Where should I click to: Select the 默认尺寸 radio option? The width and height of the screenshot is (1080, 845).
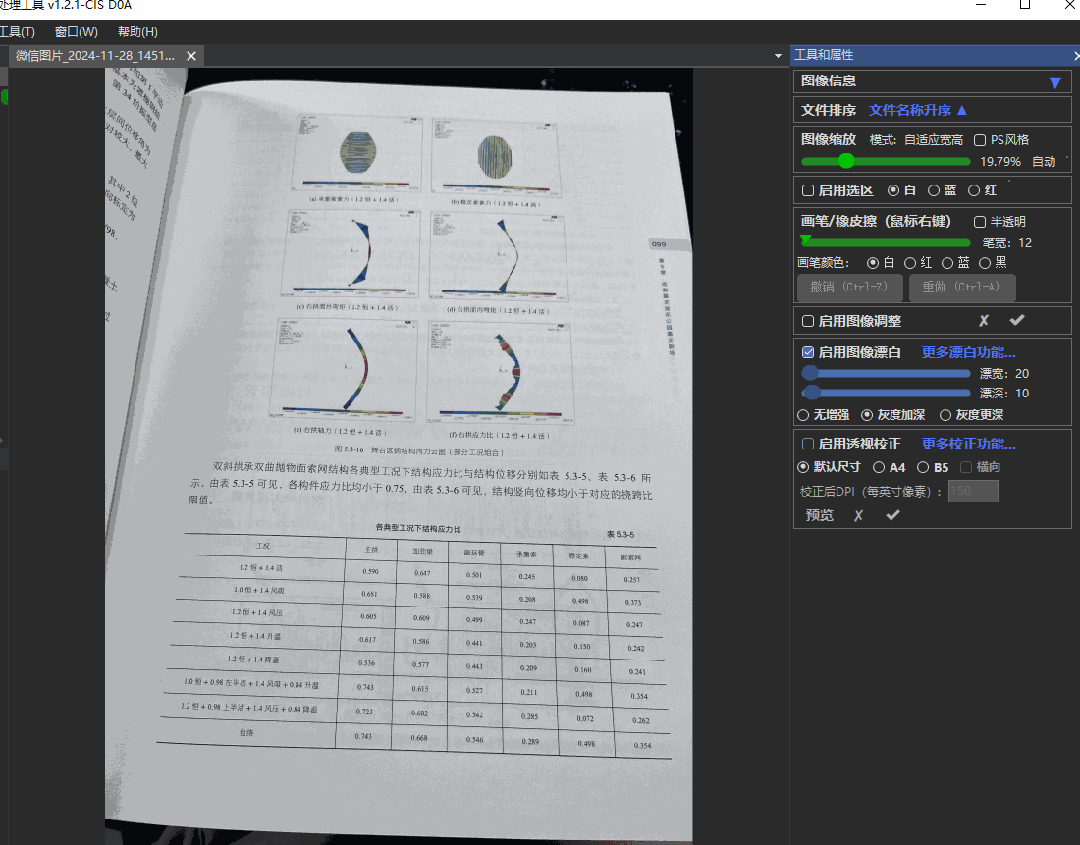tap(802, 467)
